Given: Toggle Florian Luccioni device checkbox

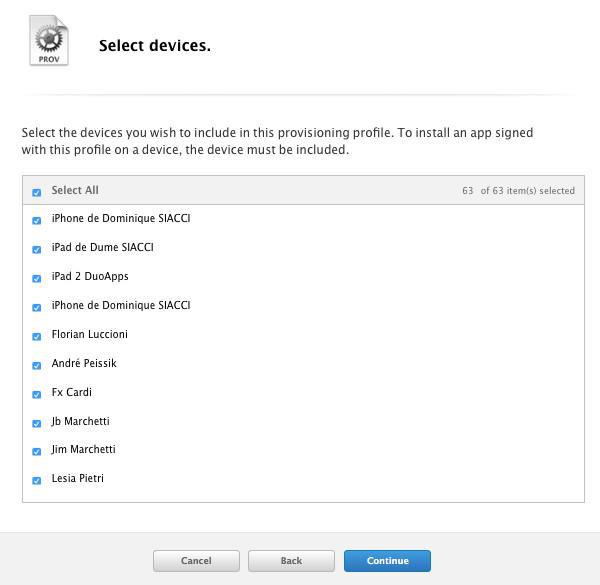Looking at the screenshot, I should (x=37, y=336).
